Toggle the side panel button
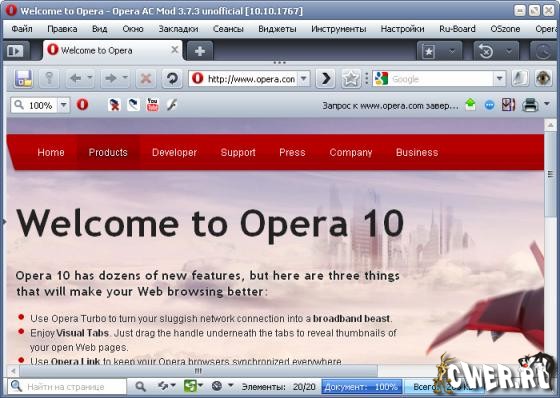This screenshot has height=398, width=560. click(x=15, y=51)
